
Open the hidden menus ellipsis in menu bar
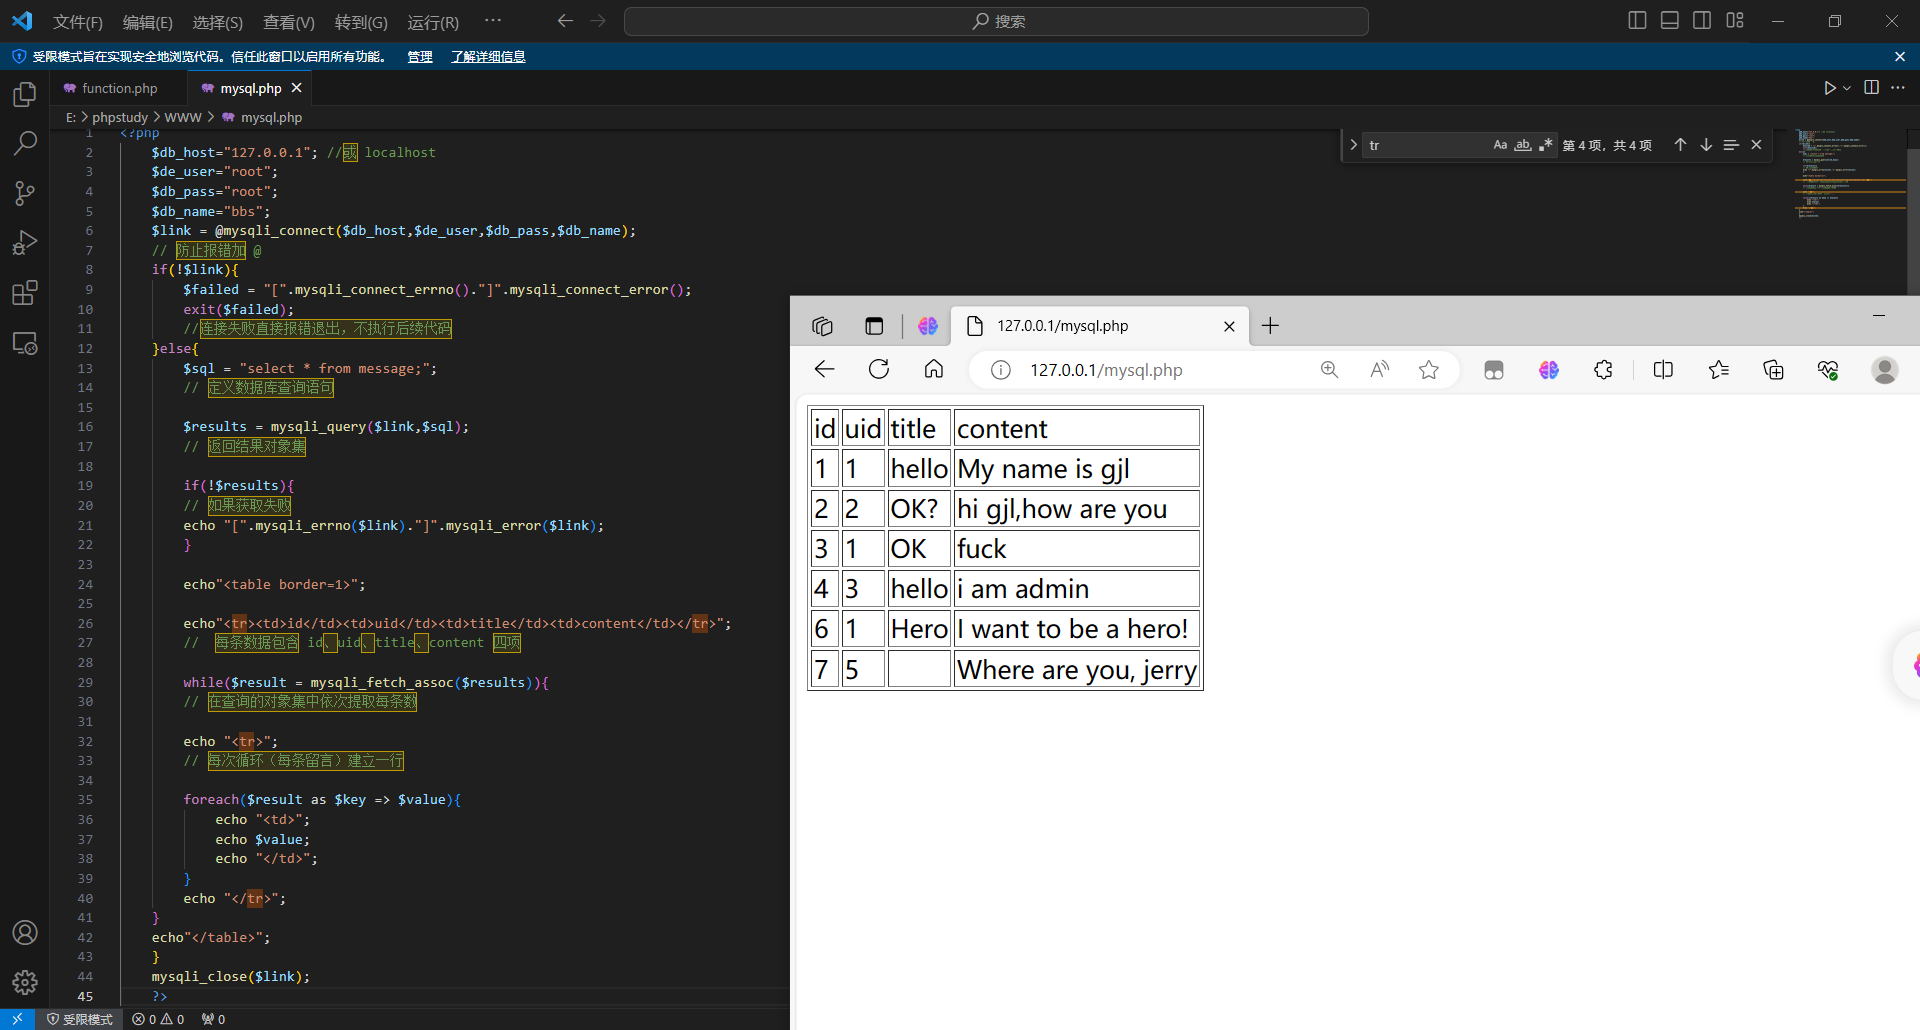coord(492,21)
